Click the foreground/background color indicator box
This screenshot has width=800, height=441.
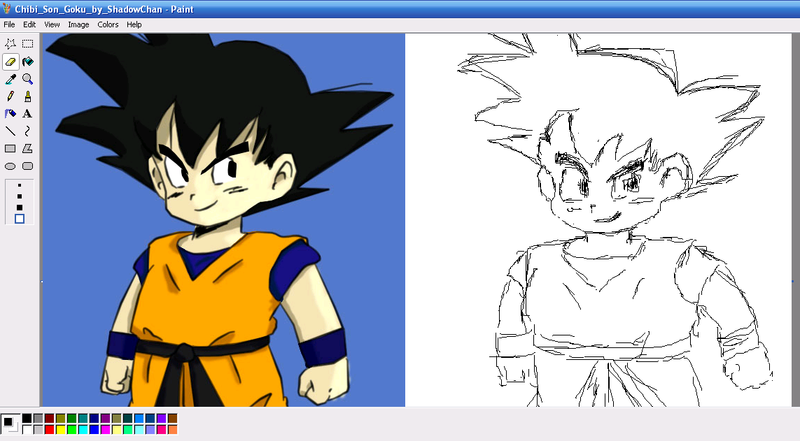coord(10,424)
